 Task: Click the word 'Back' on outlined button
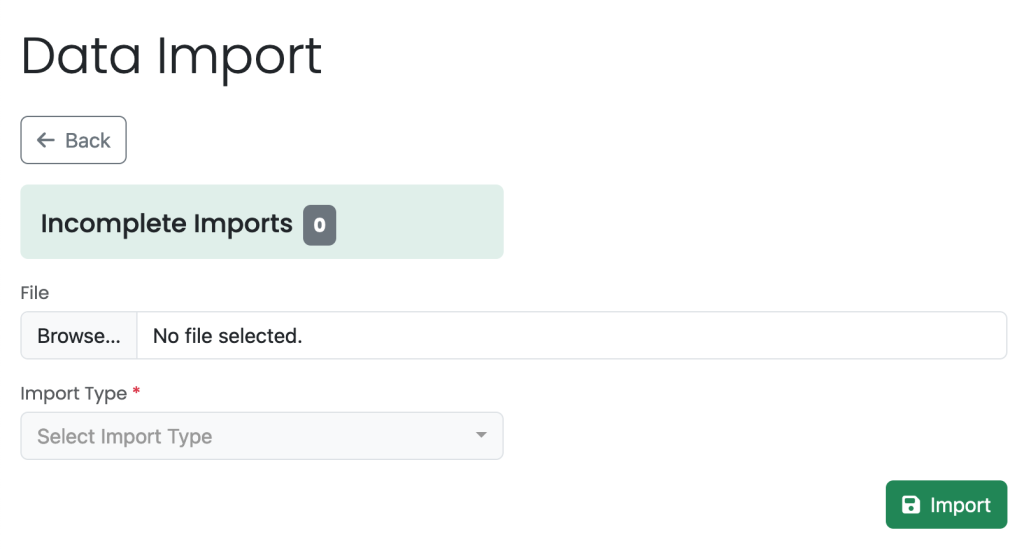coord(88,140)
